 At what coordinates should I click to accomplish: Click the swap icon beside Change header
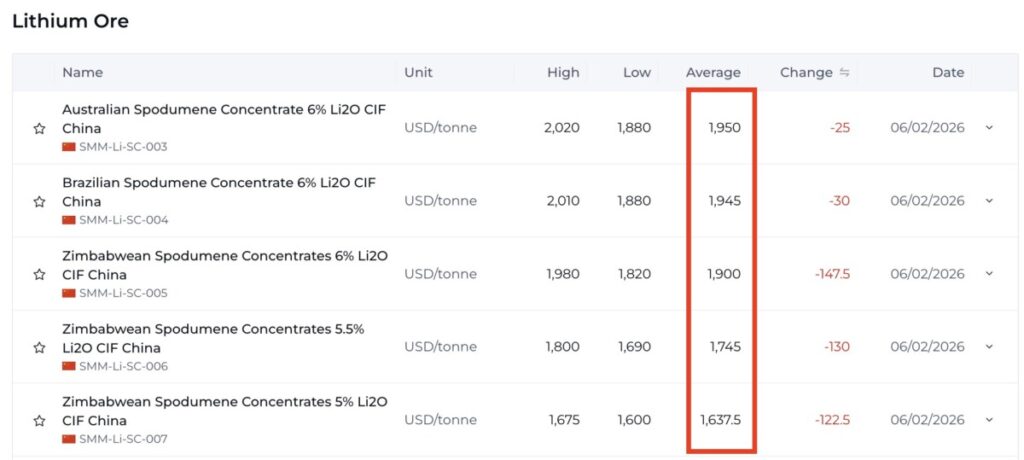845,72
